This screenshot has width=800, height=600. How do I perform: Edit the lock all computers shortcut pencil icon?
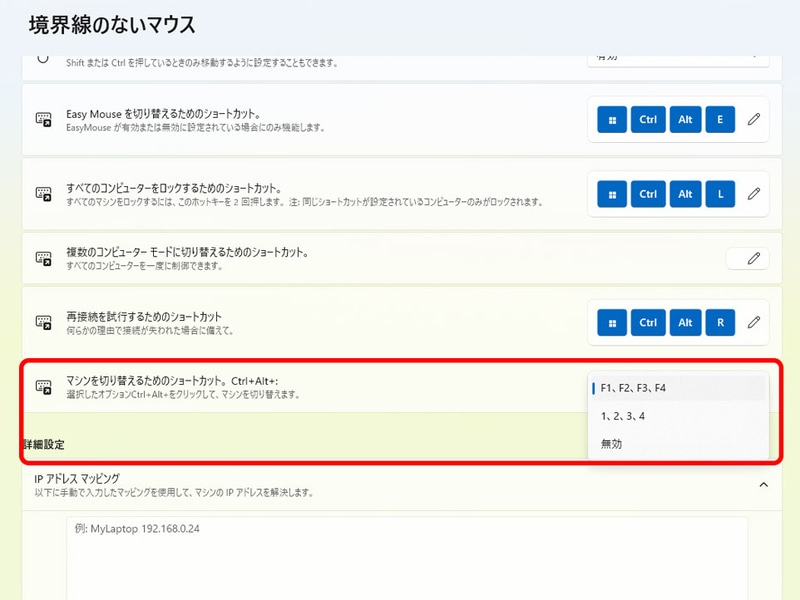pos(754,194)
